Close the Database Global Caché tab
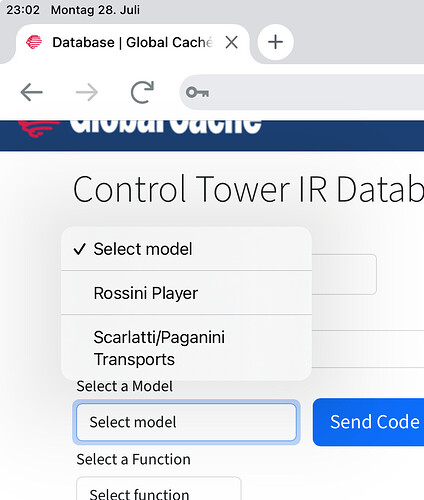This screenshot has width=424, height=500. click(231, 42)
